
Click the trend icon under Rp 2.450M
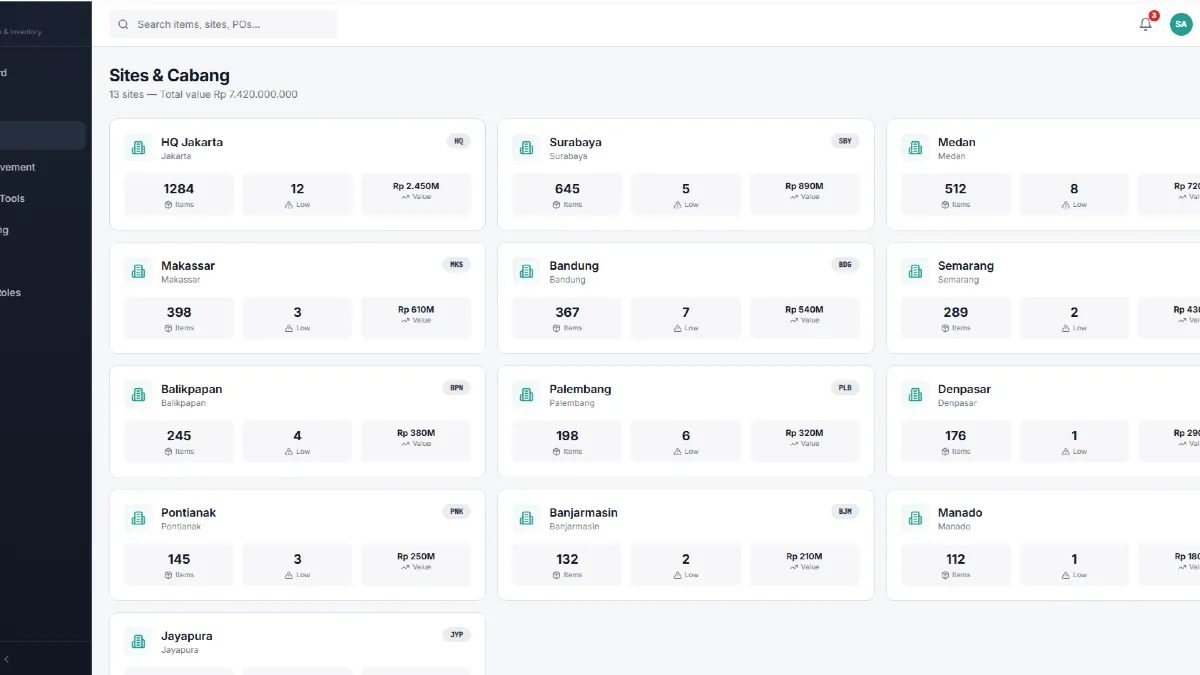(405, 197)
